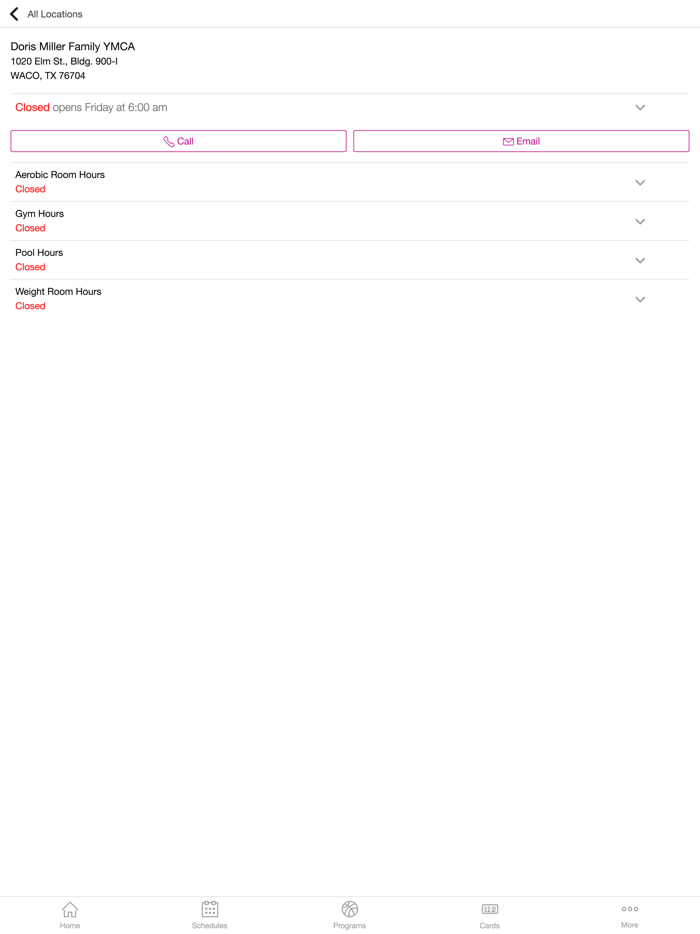Open the More tab

pos(630,915)
